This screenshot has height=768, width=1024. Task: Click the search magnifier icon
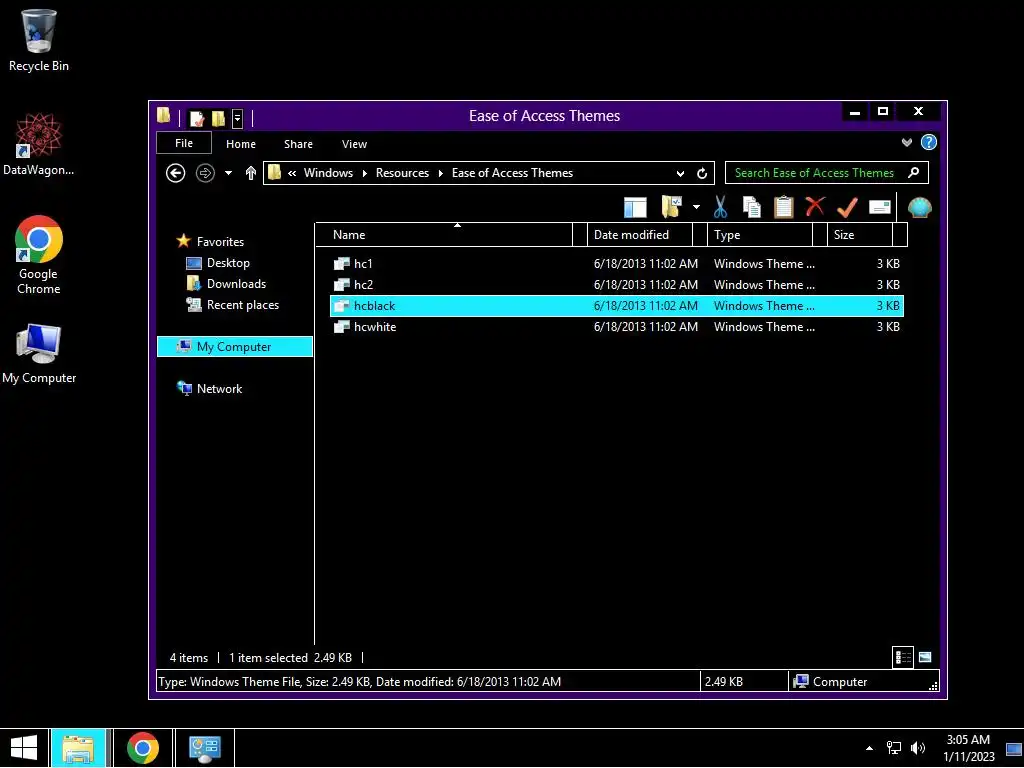click(x=914, y=172)
